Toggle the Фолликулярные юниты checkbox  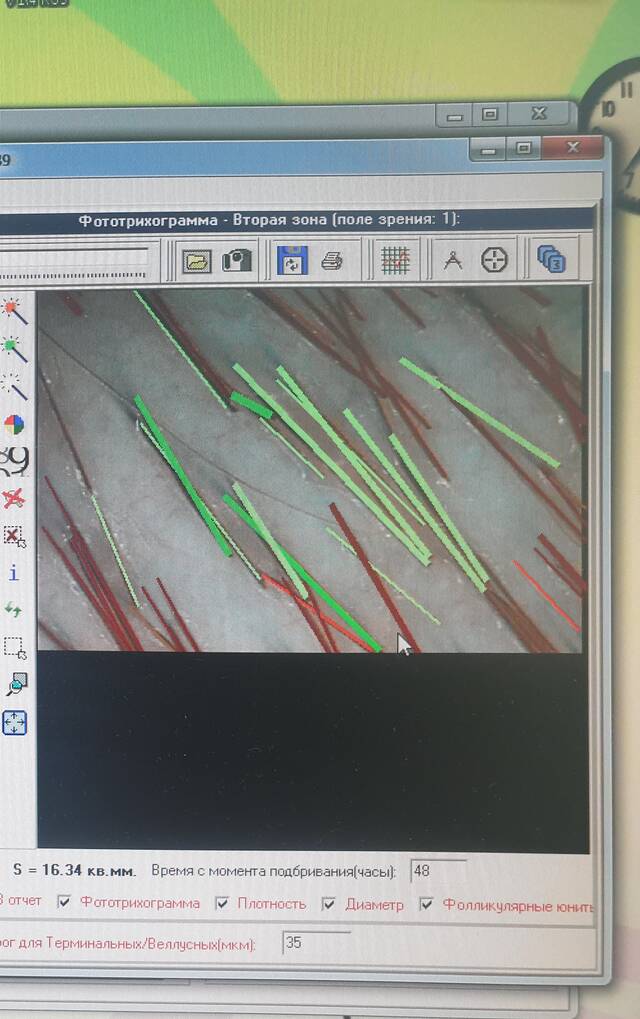pyautogui.click(x=426, y=904)
